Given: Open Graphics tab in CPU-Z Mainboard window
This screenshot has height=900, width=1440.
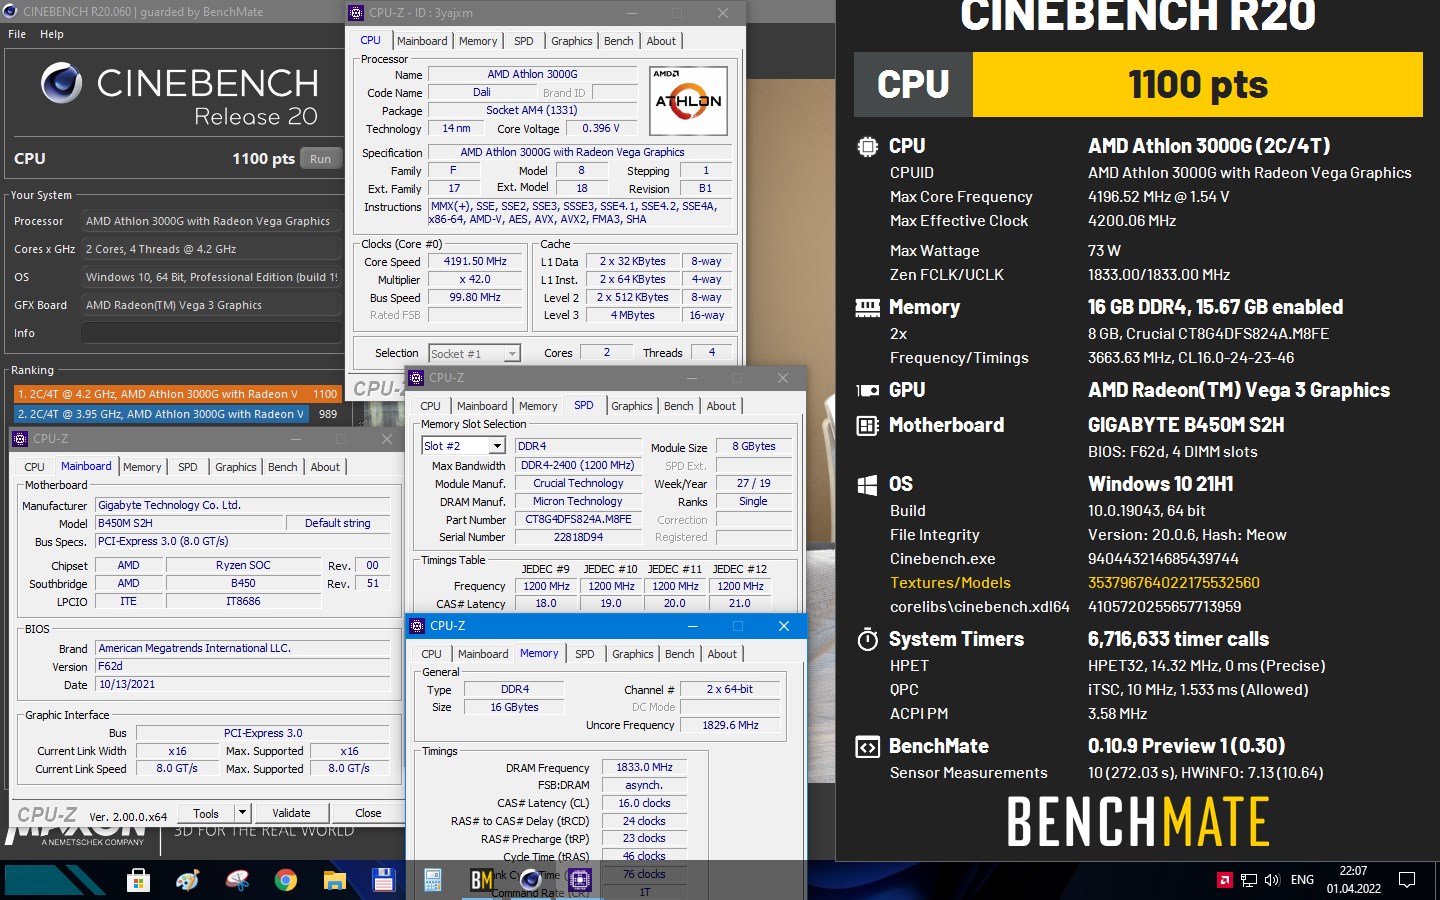Looking at the screenshot, I should pyautogui.click(x=236, y=467).
